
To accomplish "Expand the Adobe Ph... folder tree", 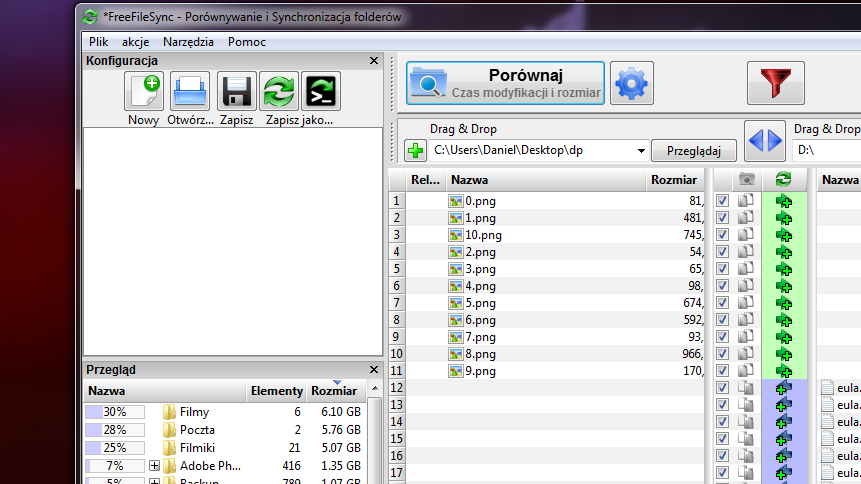I will [154, 466].
